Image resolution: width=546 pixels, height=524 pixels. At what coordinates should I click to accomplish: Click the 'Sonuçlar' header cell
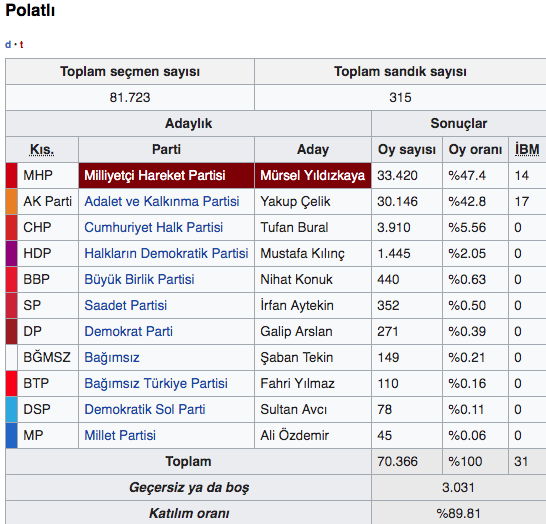(459, 124)
